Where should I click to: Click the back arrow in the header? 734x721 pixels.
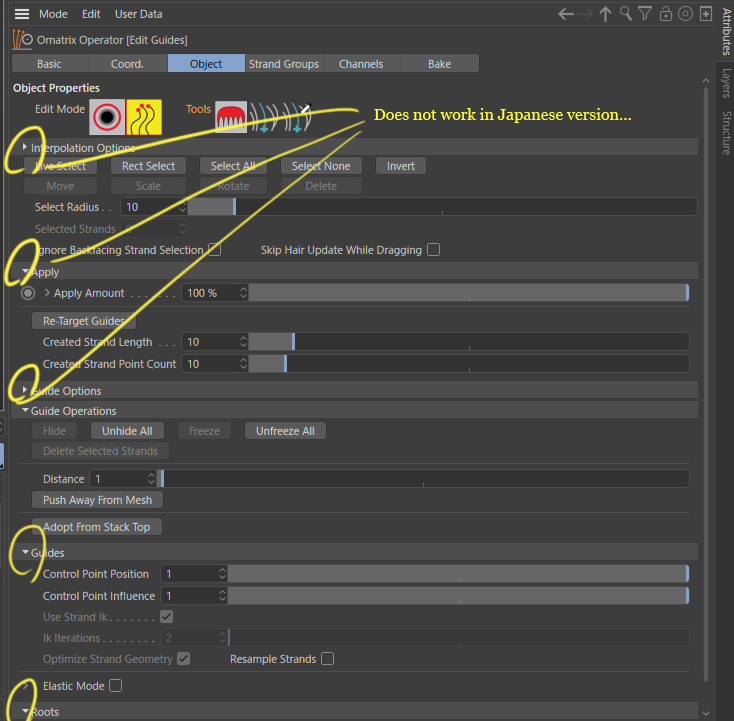click(x=566, y=14)
